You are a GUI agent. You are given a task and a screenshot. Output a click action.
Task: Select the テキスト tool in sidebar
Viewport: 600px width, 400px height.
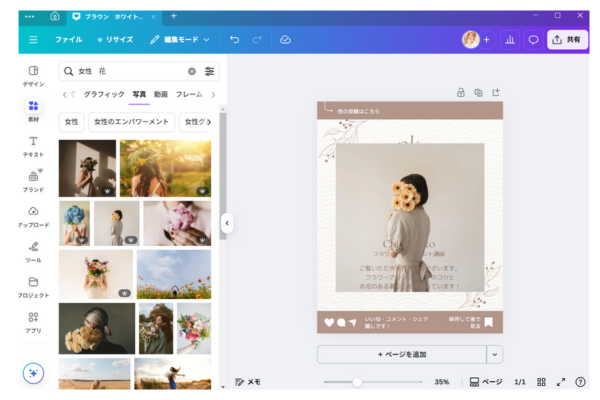point(33,146)
